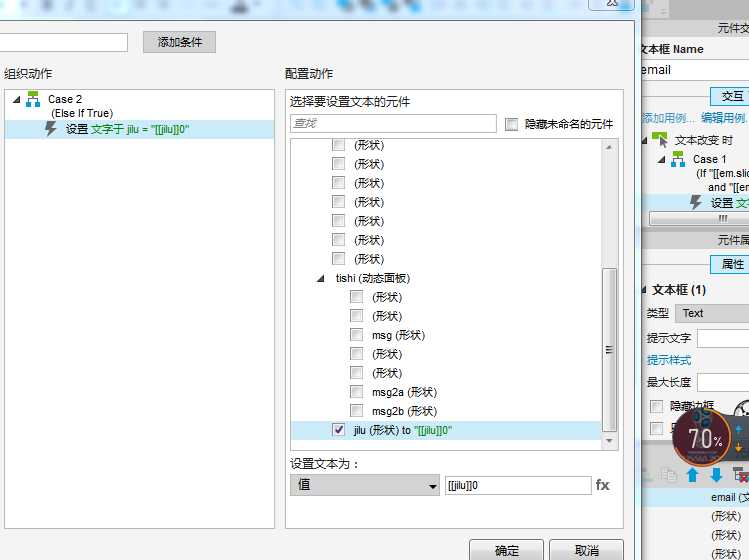
Task: Click the 查找 search field
Action: tap(393, 124)
